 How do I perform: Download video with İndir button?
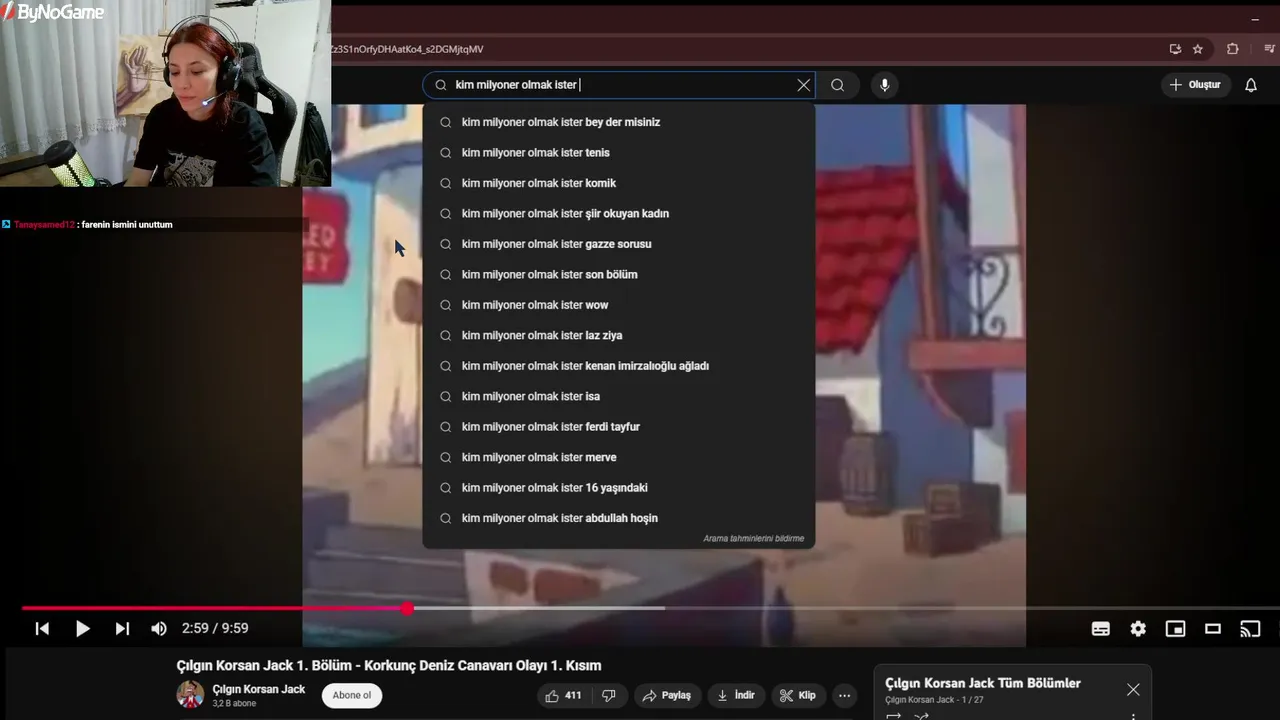coord(736,696)
